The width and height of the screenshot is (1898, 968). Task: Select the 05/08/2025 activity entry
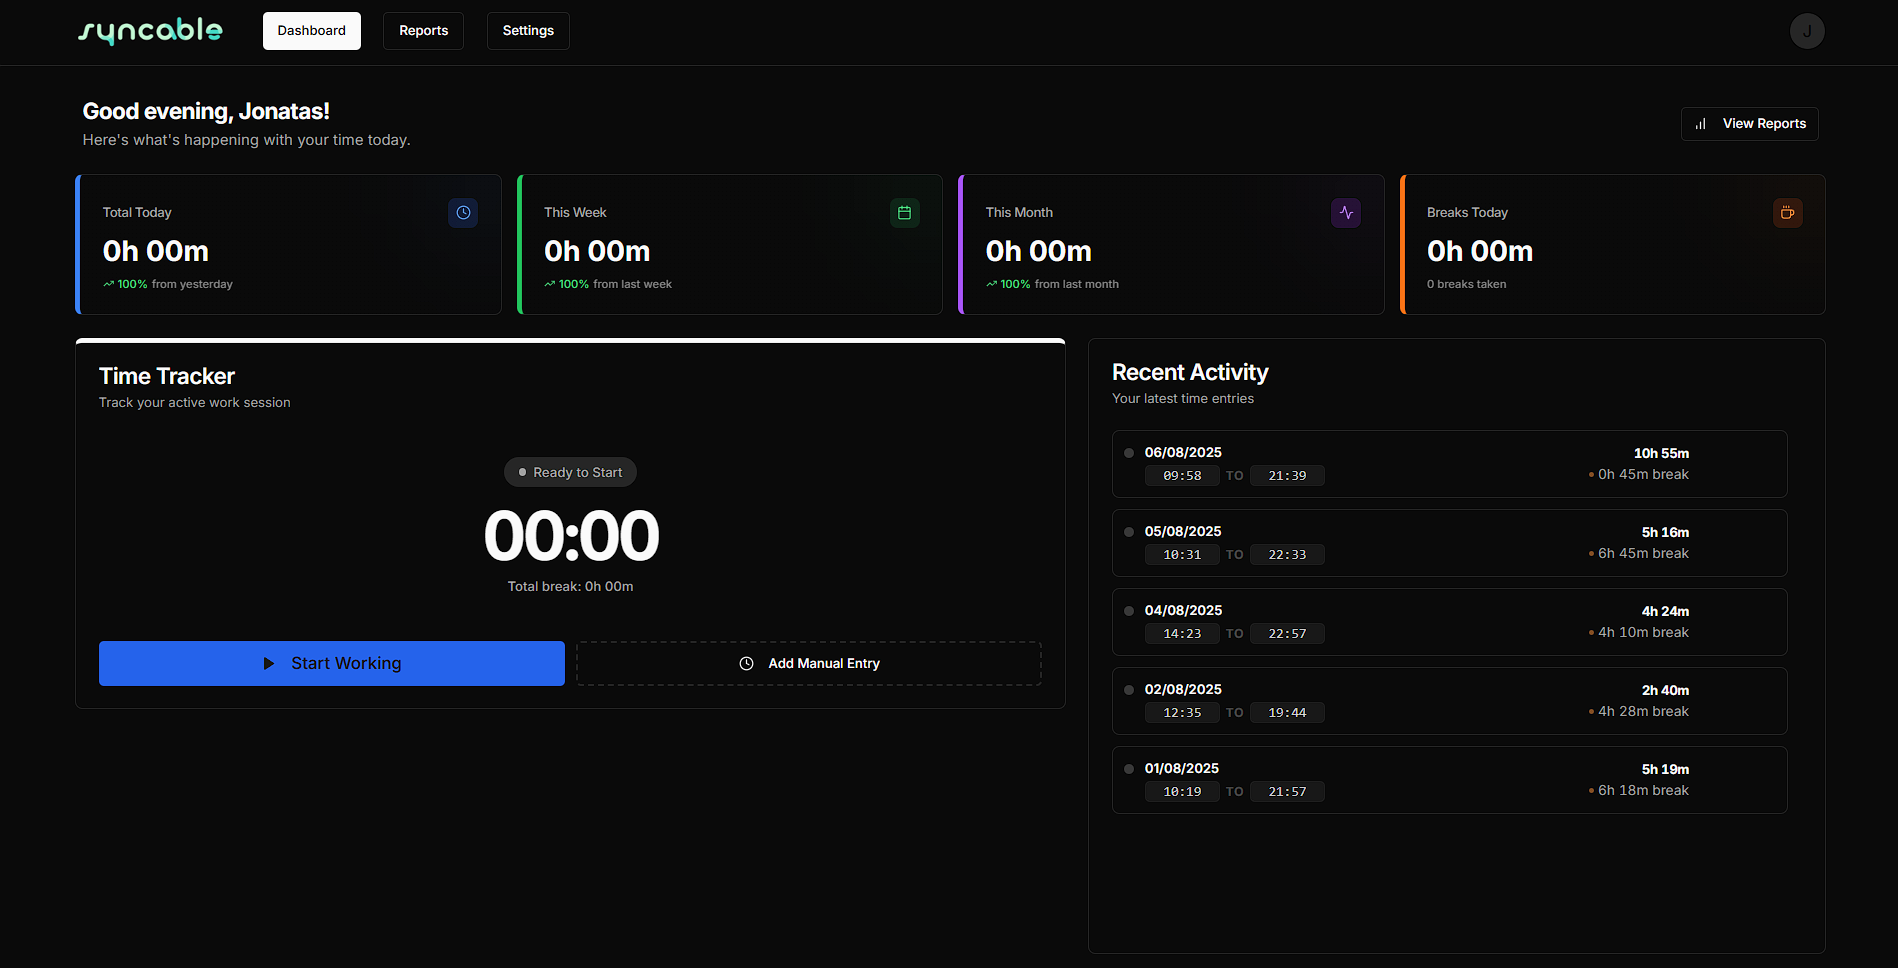(1448, 543)
